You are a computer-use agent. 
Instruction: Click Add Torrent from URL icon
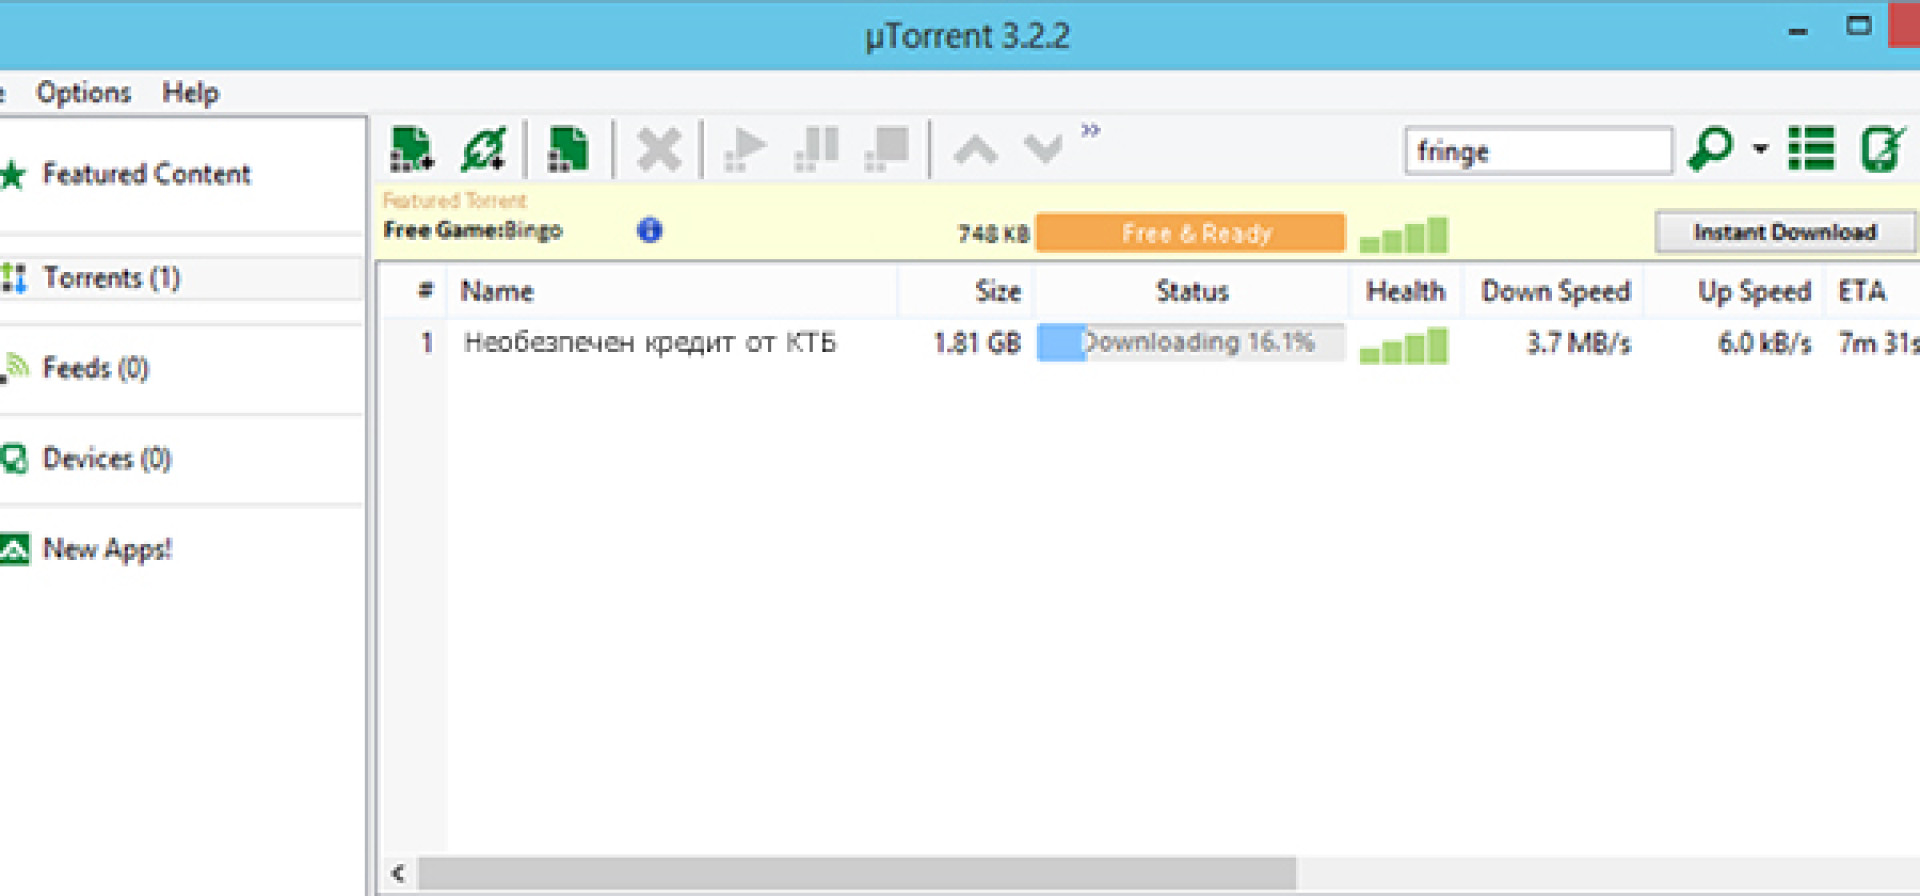pyautogui.click(x=484, y=150)
